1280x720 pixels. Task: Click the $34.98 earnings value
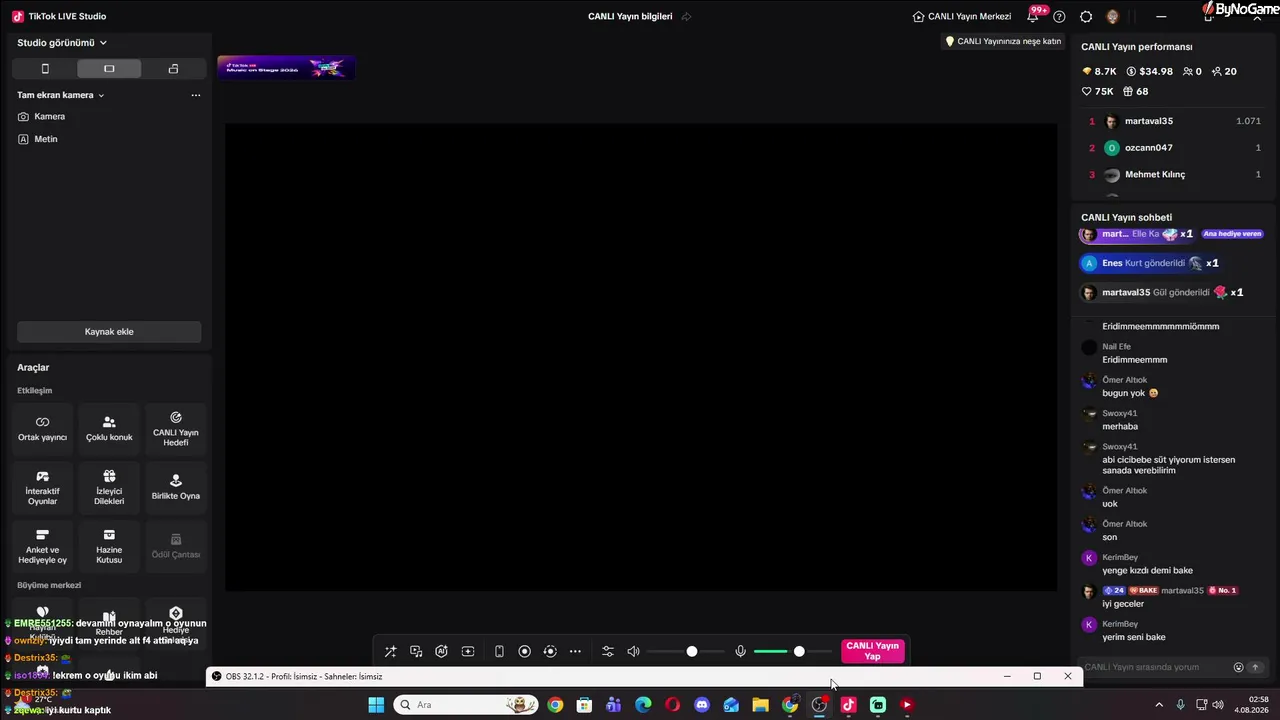tap(1149, 72)
